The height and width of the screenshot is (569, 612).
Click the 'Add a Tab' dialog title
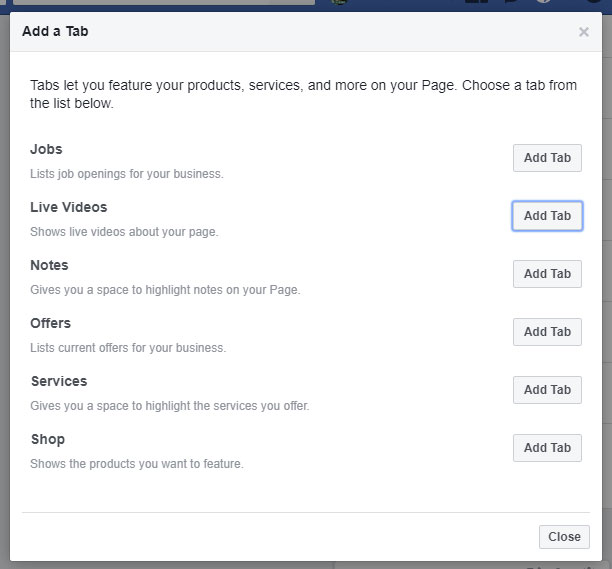coord(55,31)
